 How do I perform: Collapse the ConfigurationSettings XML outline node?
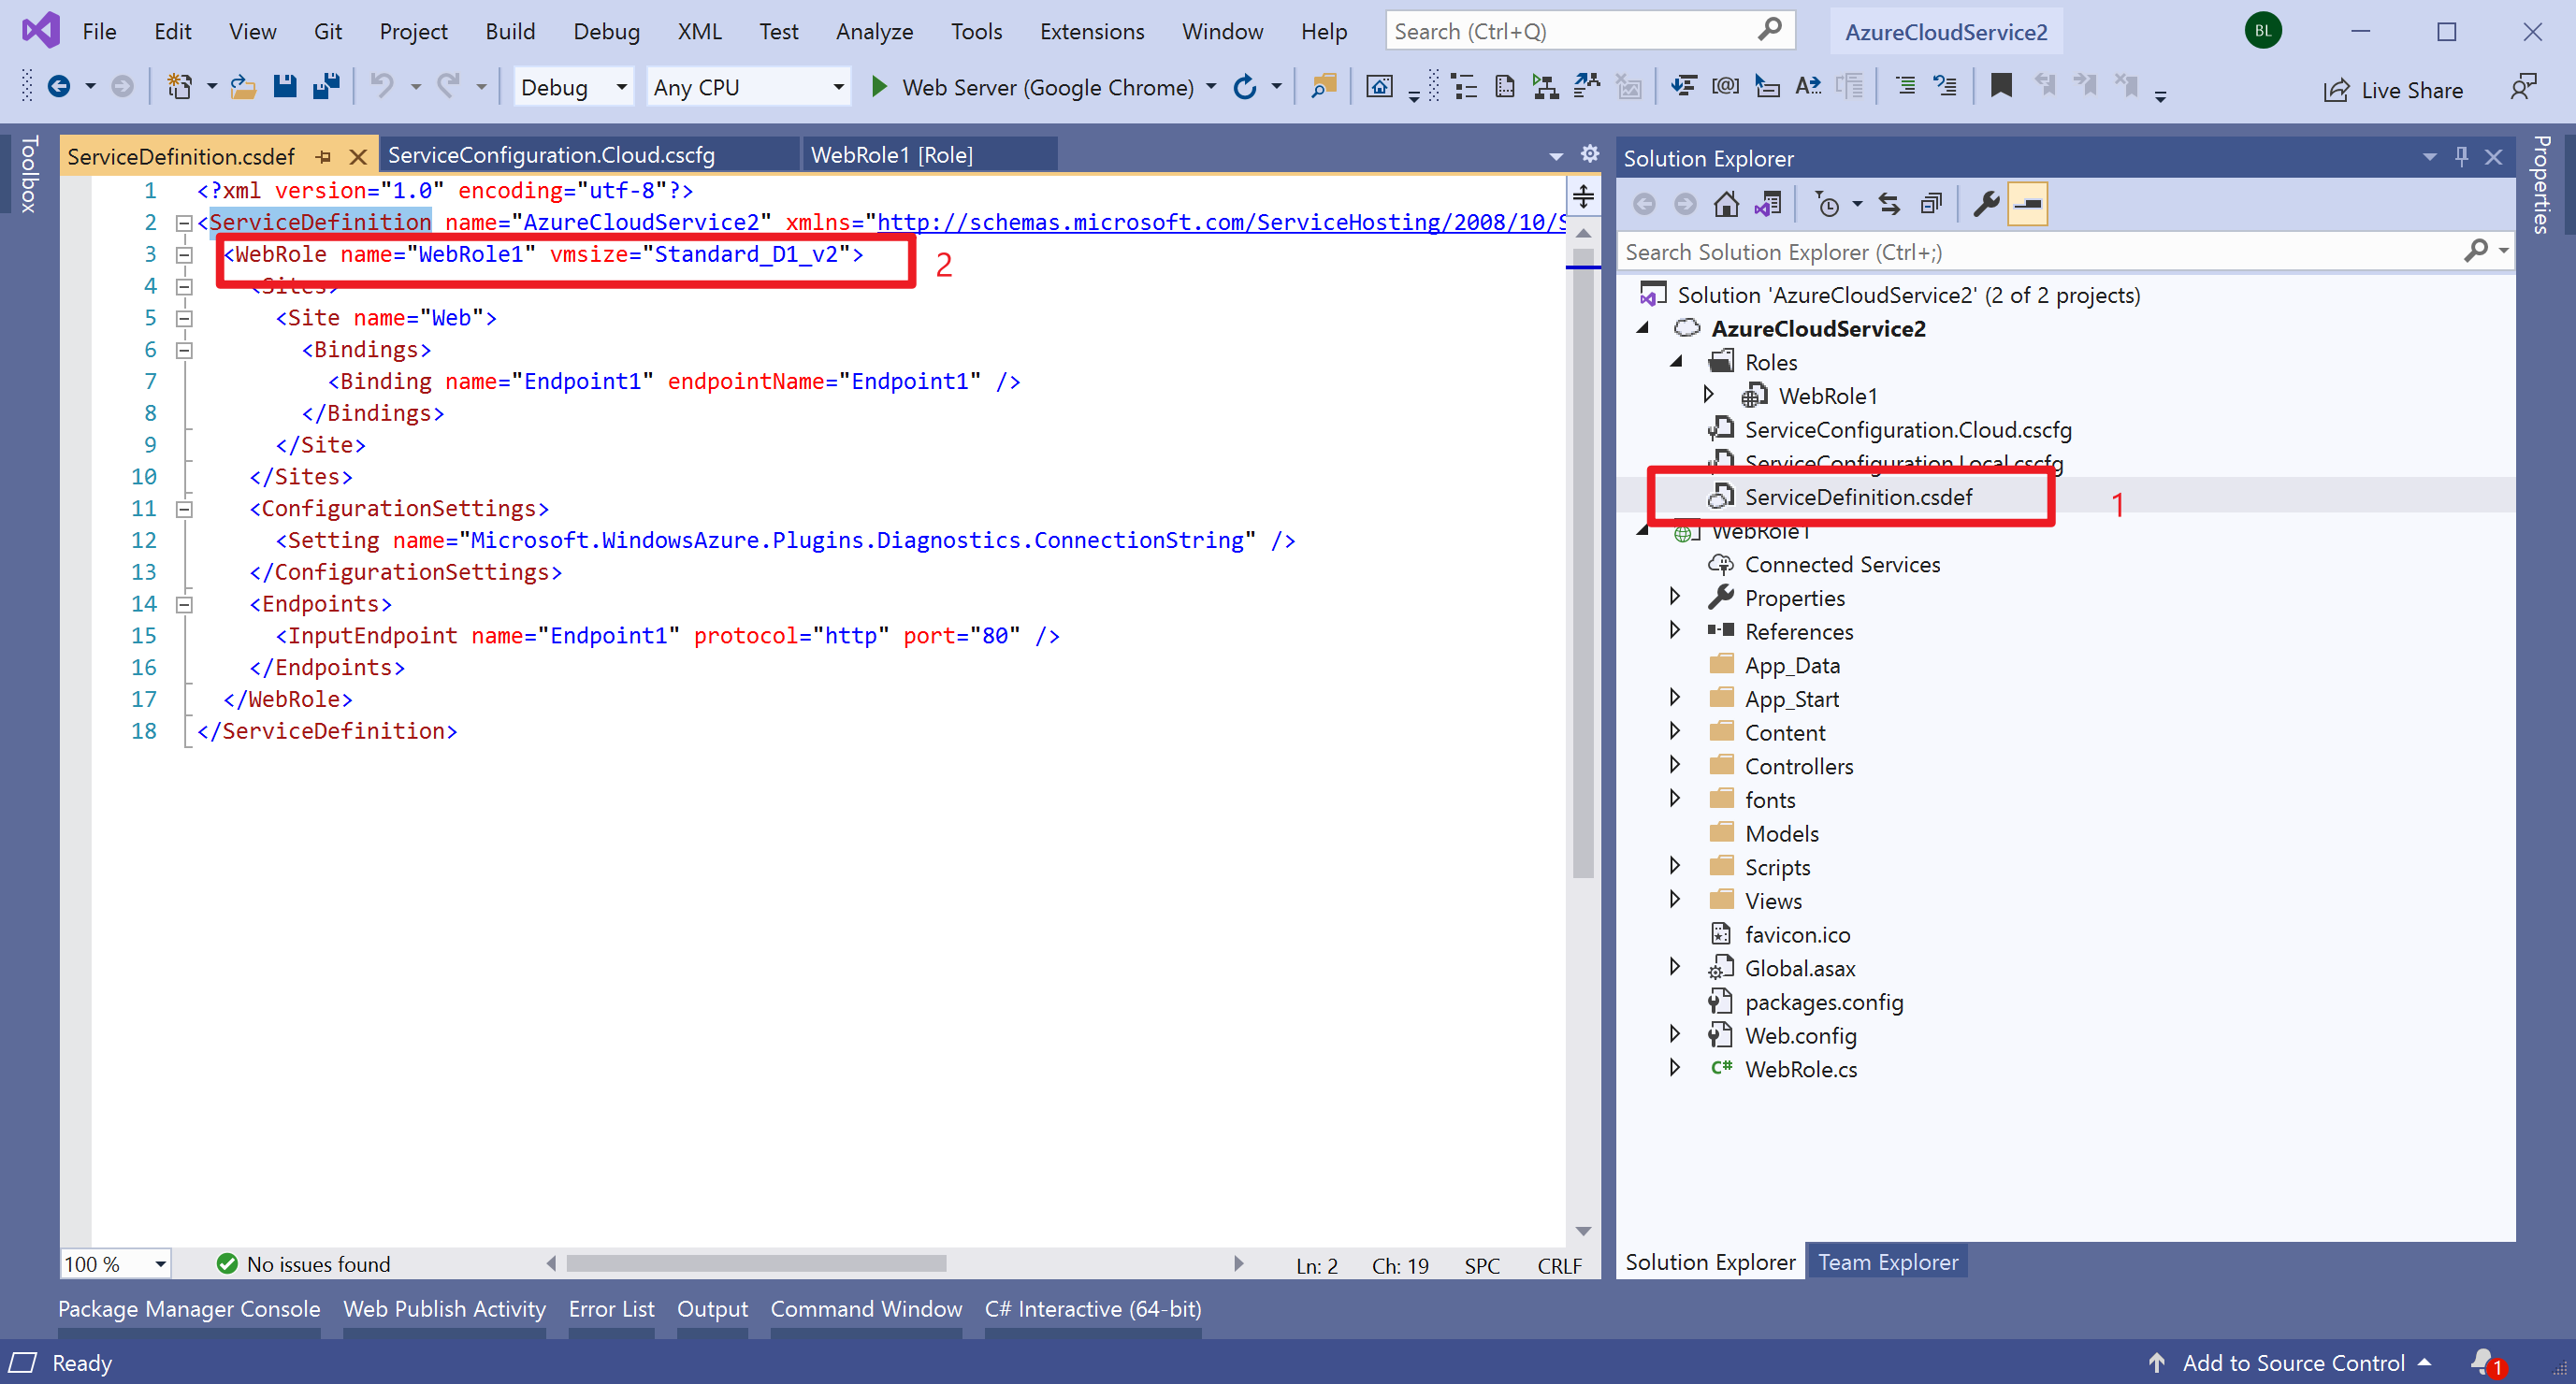point(184,509)
